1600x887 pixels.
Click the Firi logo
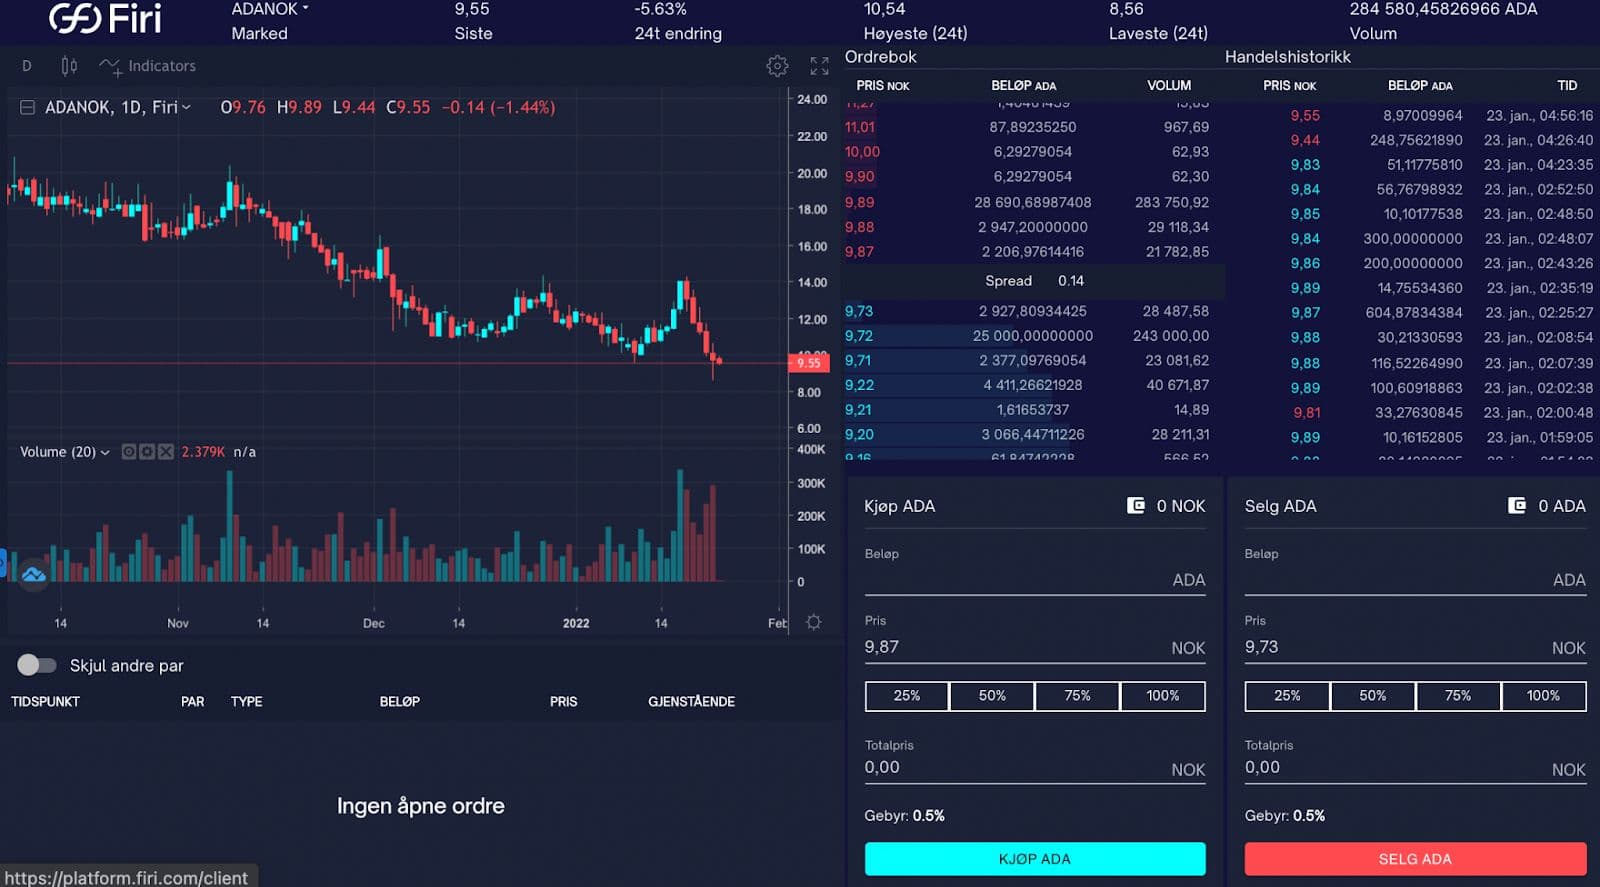(105, 18)
